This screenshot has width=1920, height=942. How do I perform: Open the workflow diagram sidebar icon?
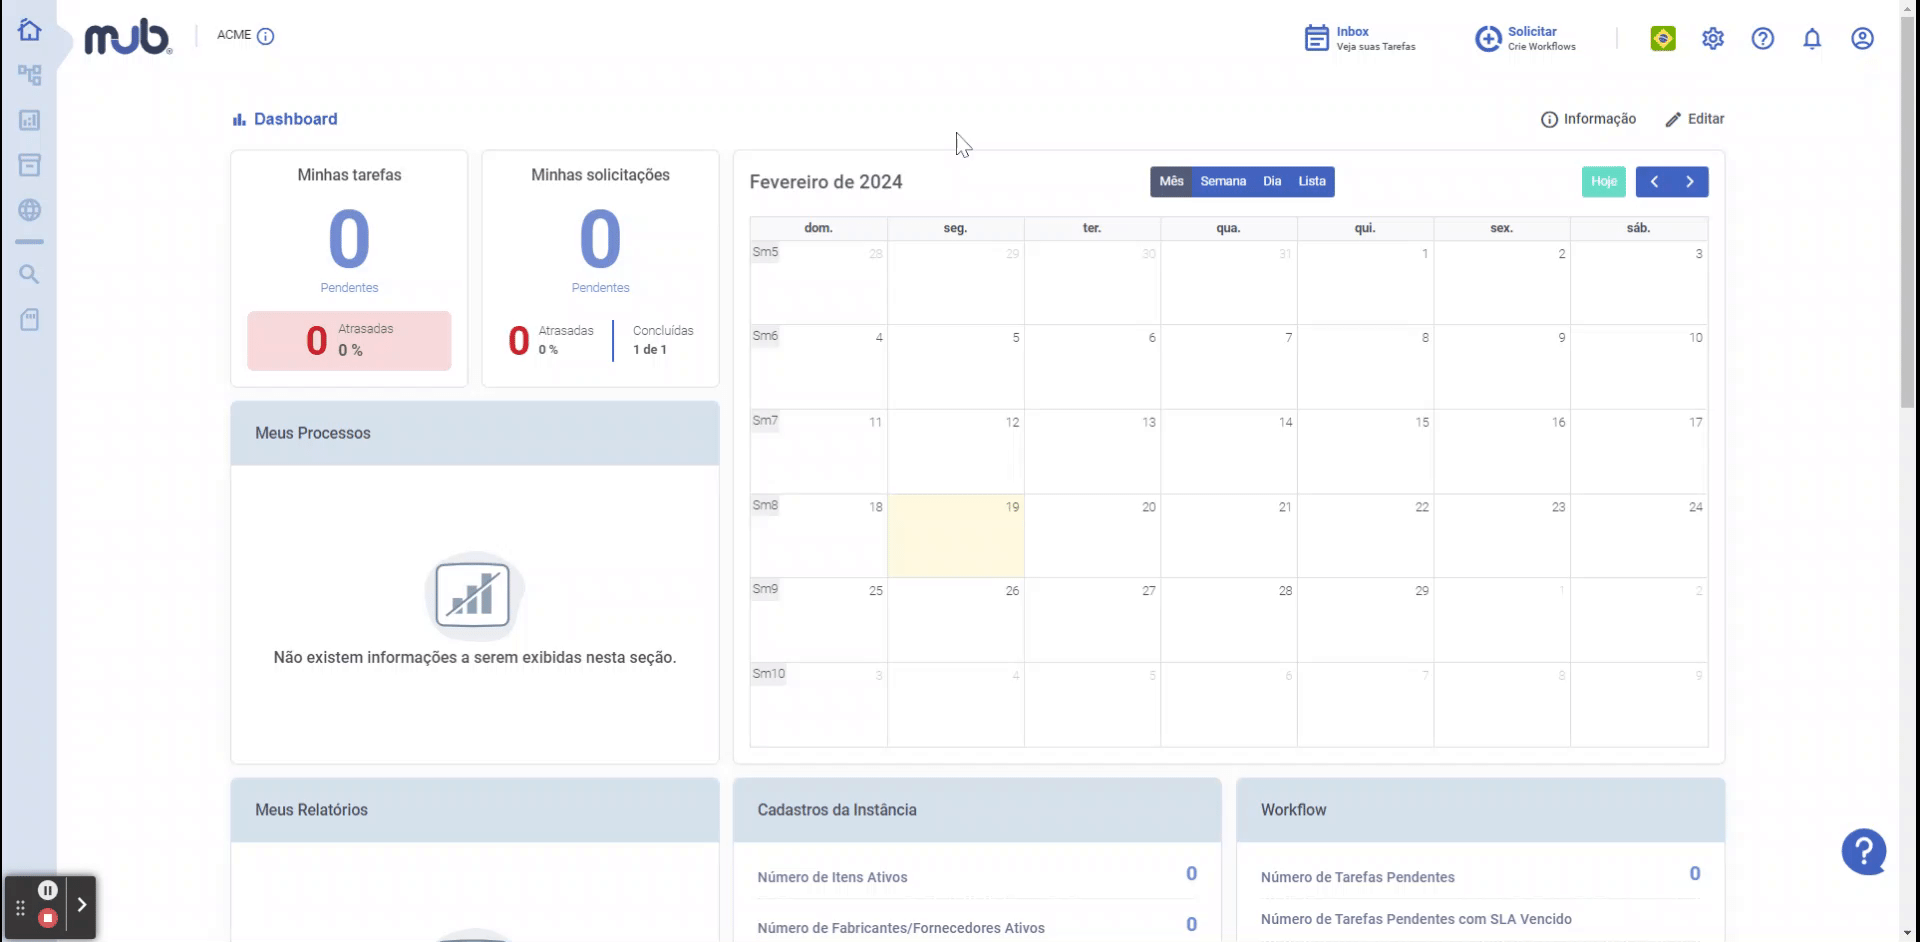pos(29,75)
